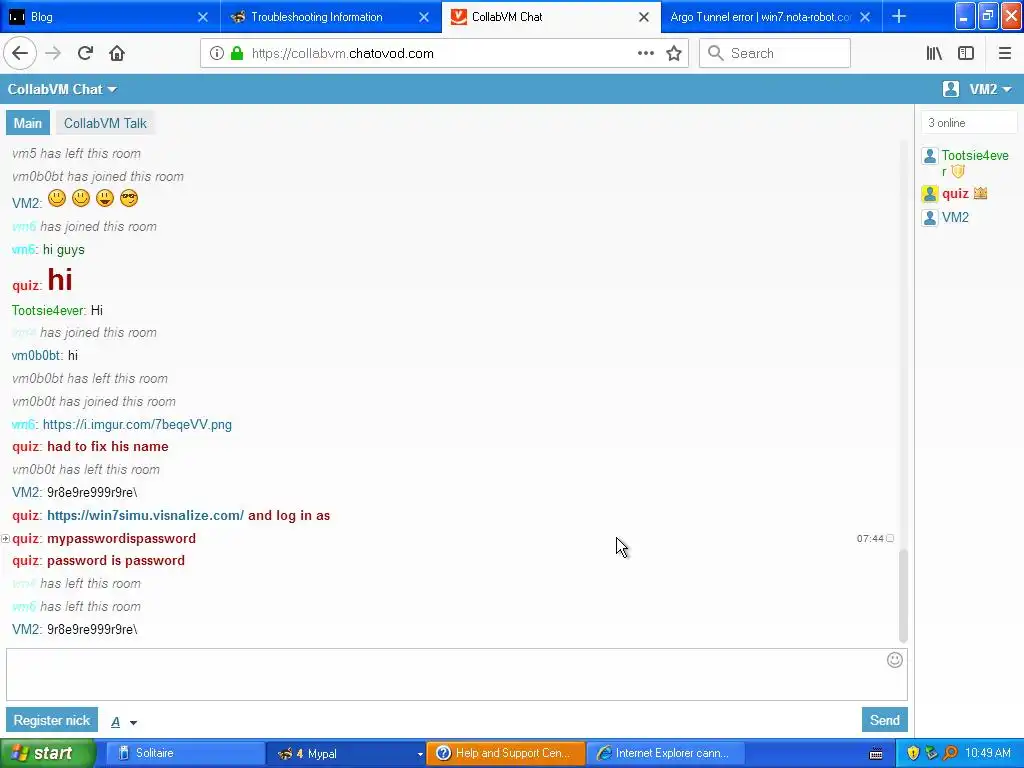This screenshot has width=1024, height=768.
Task: Click quiz's name in the online list
Action: [955, 193]
